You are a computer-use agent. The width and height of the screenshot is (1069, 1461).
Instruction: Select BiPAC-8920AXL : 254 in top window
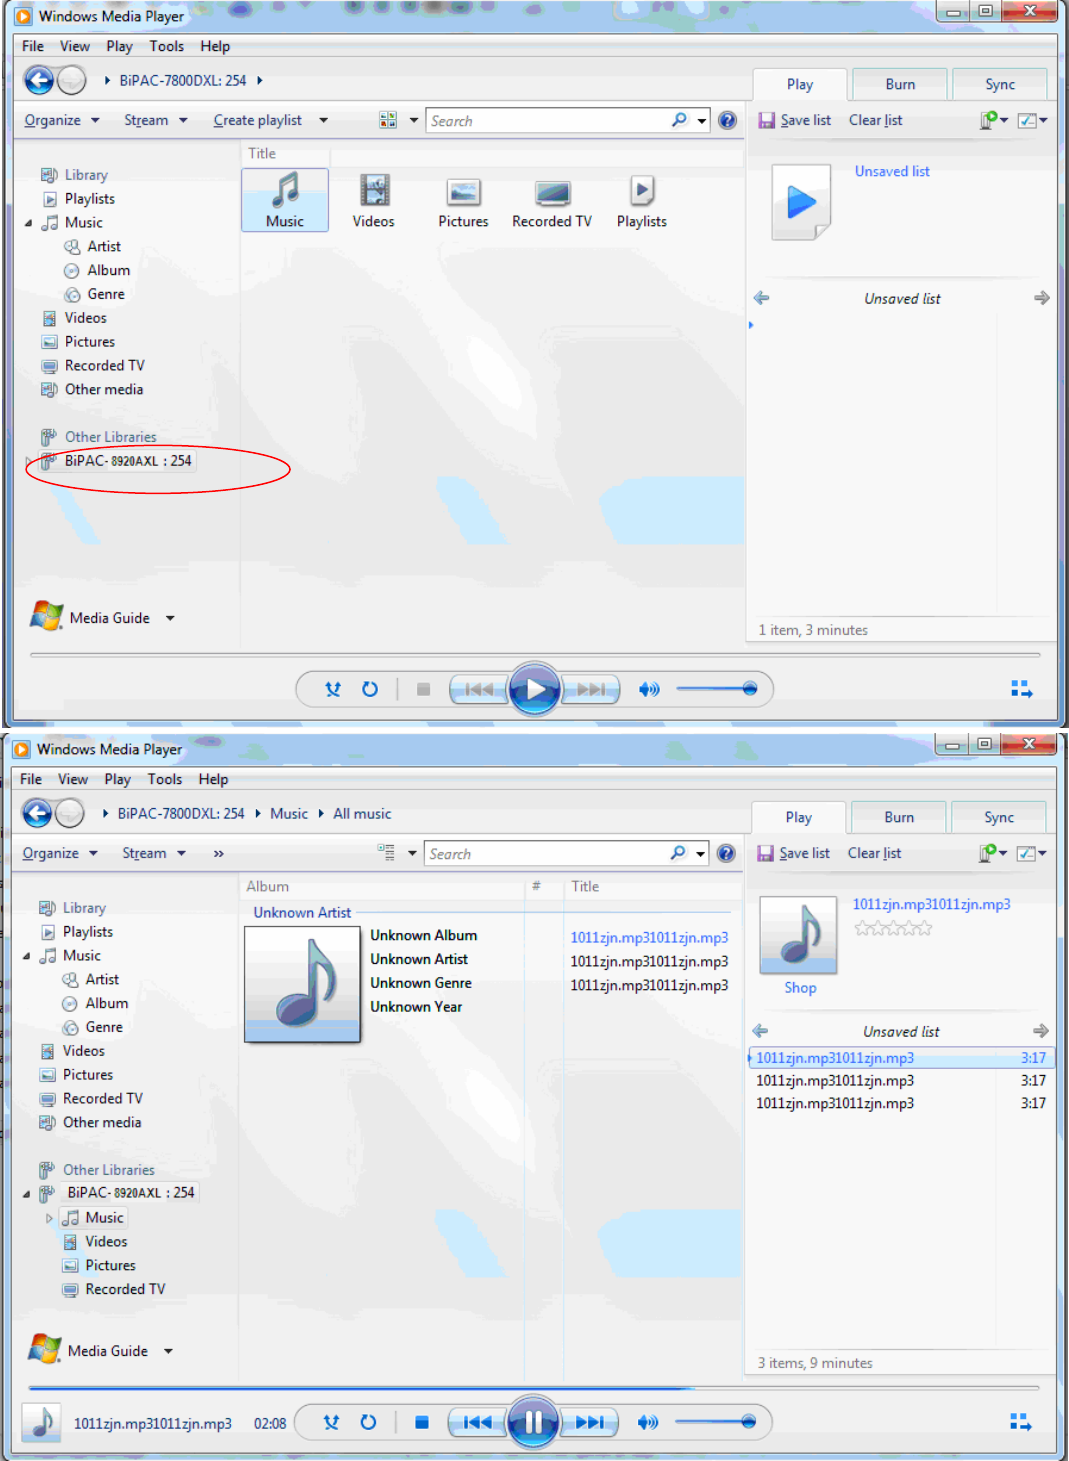click(116, 461)
